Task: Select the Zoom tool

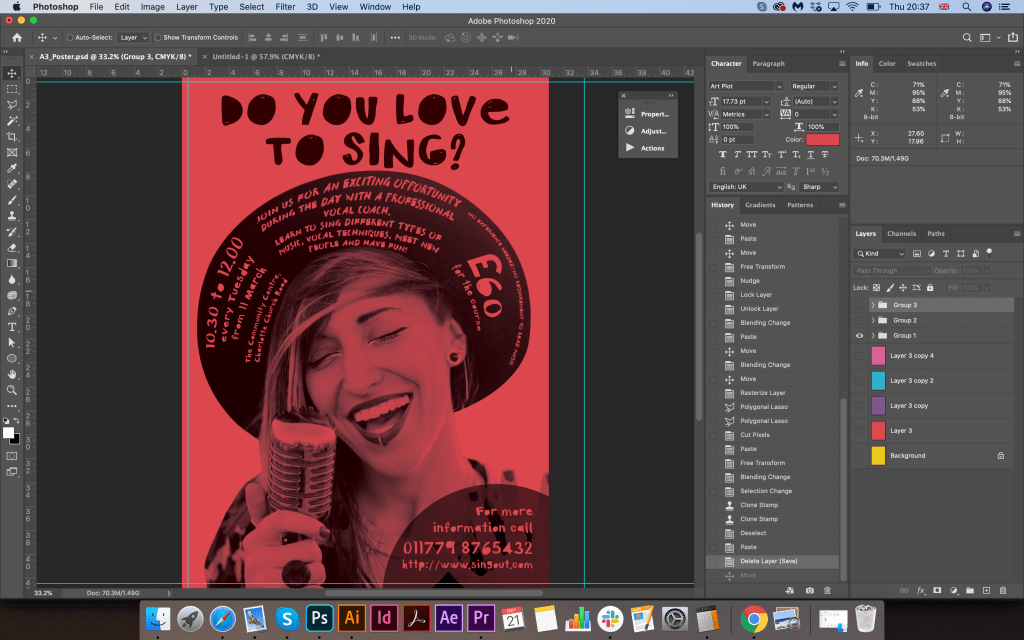Action: [x=12, y=390]
